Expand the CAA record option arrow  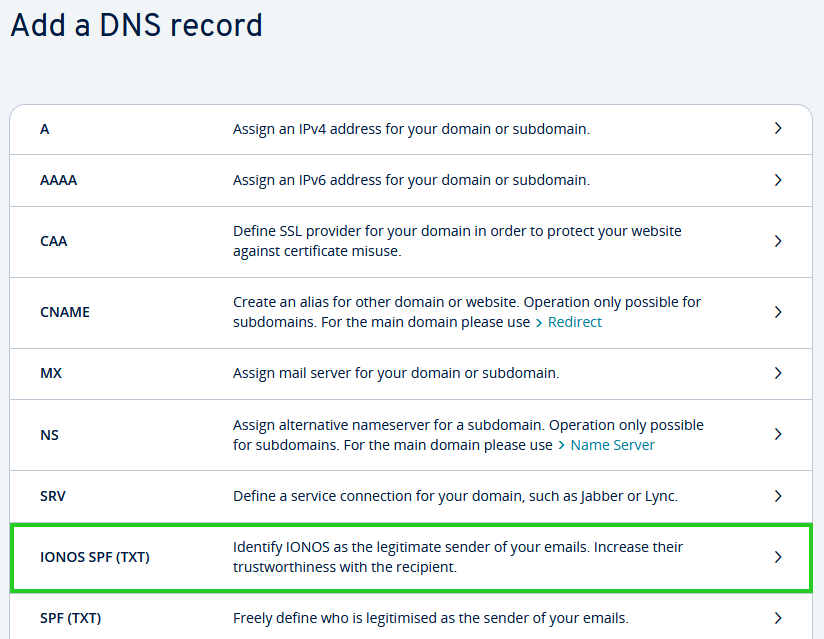(x=778, y=241)
